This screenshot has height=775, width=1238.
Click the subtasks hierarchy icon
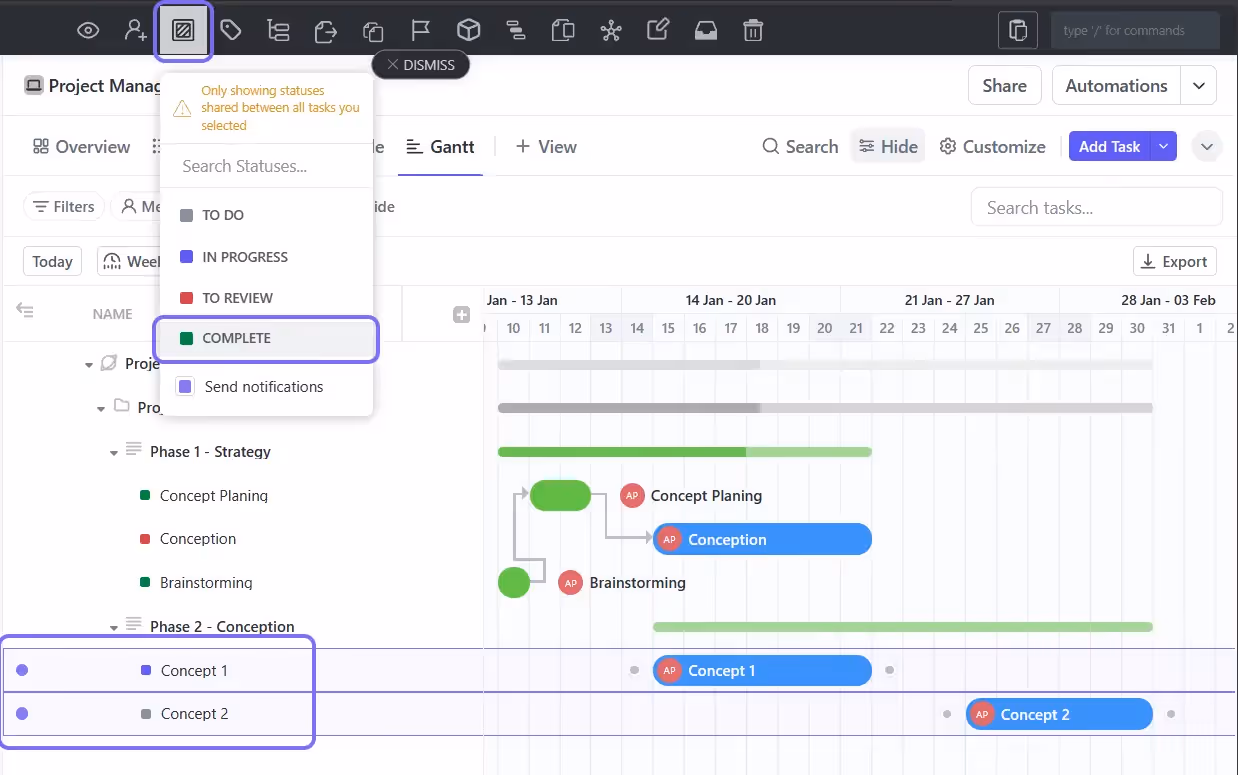(x=278, y=30)
